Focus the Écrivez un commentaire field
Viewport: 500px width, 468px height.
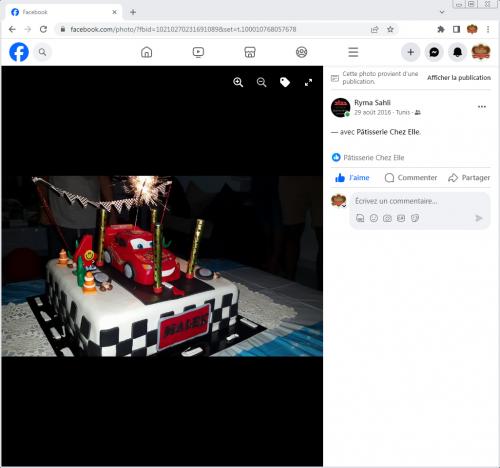(x=420, y=201)
